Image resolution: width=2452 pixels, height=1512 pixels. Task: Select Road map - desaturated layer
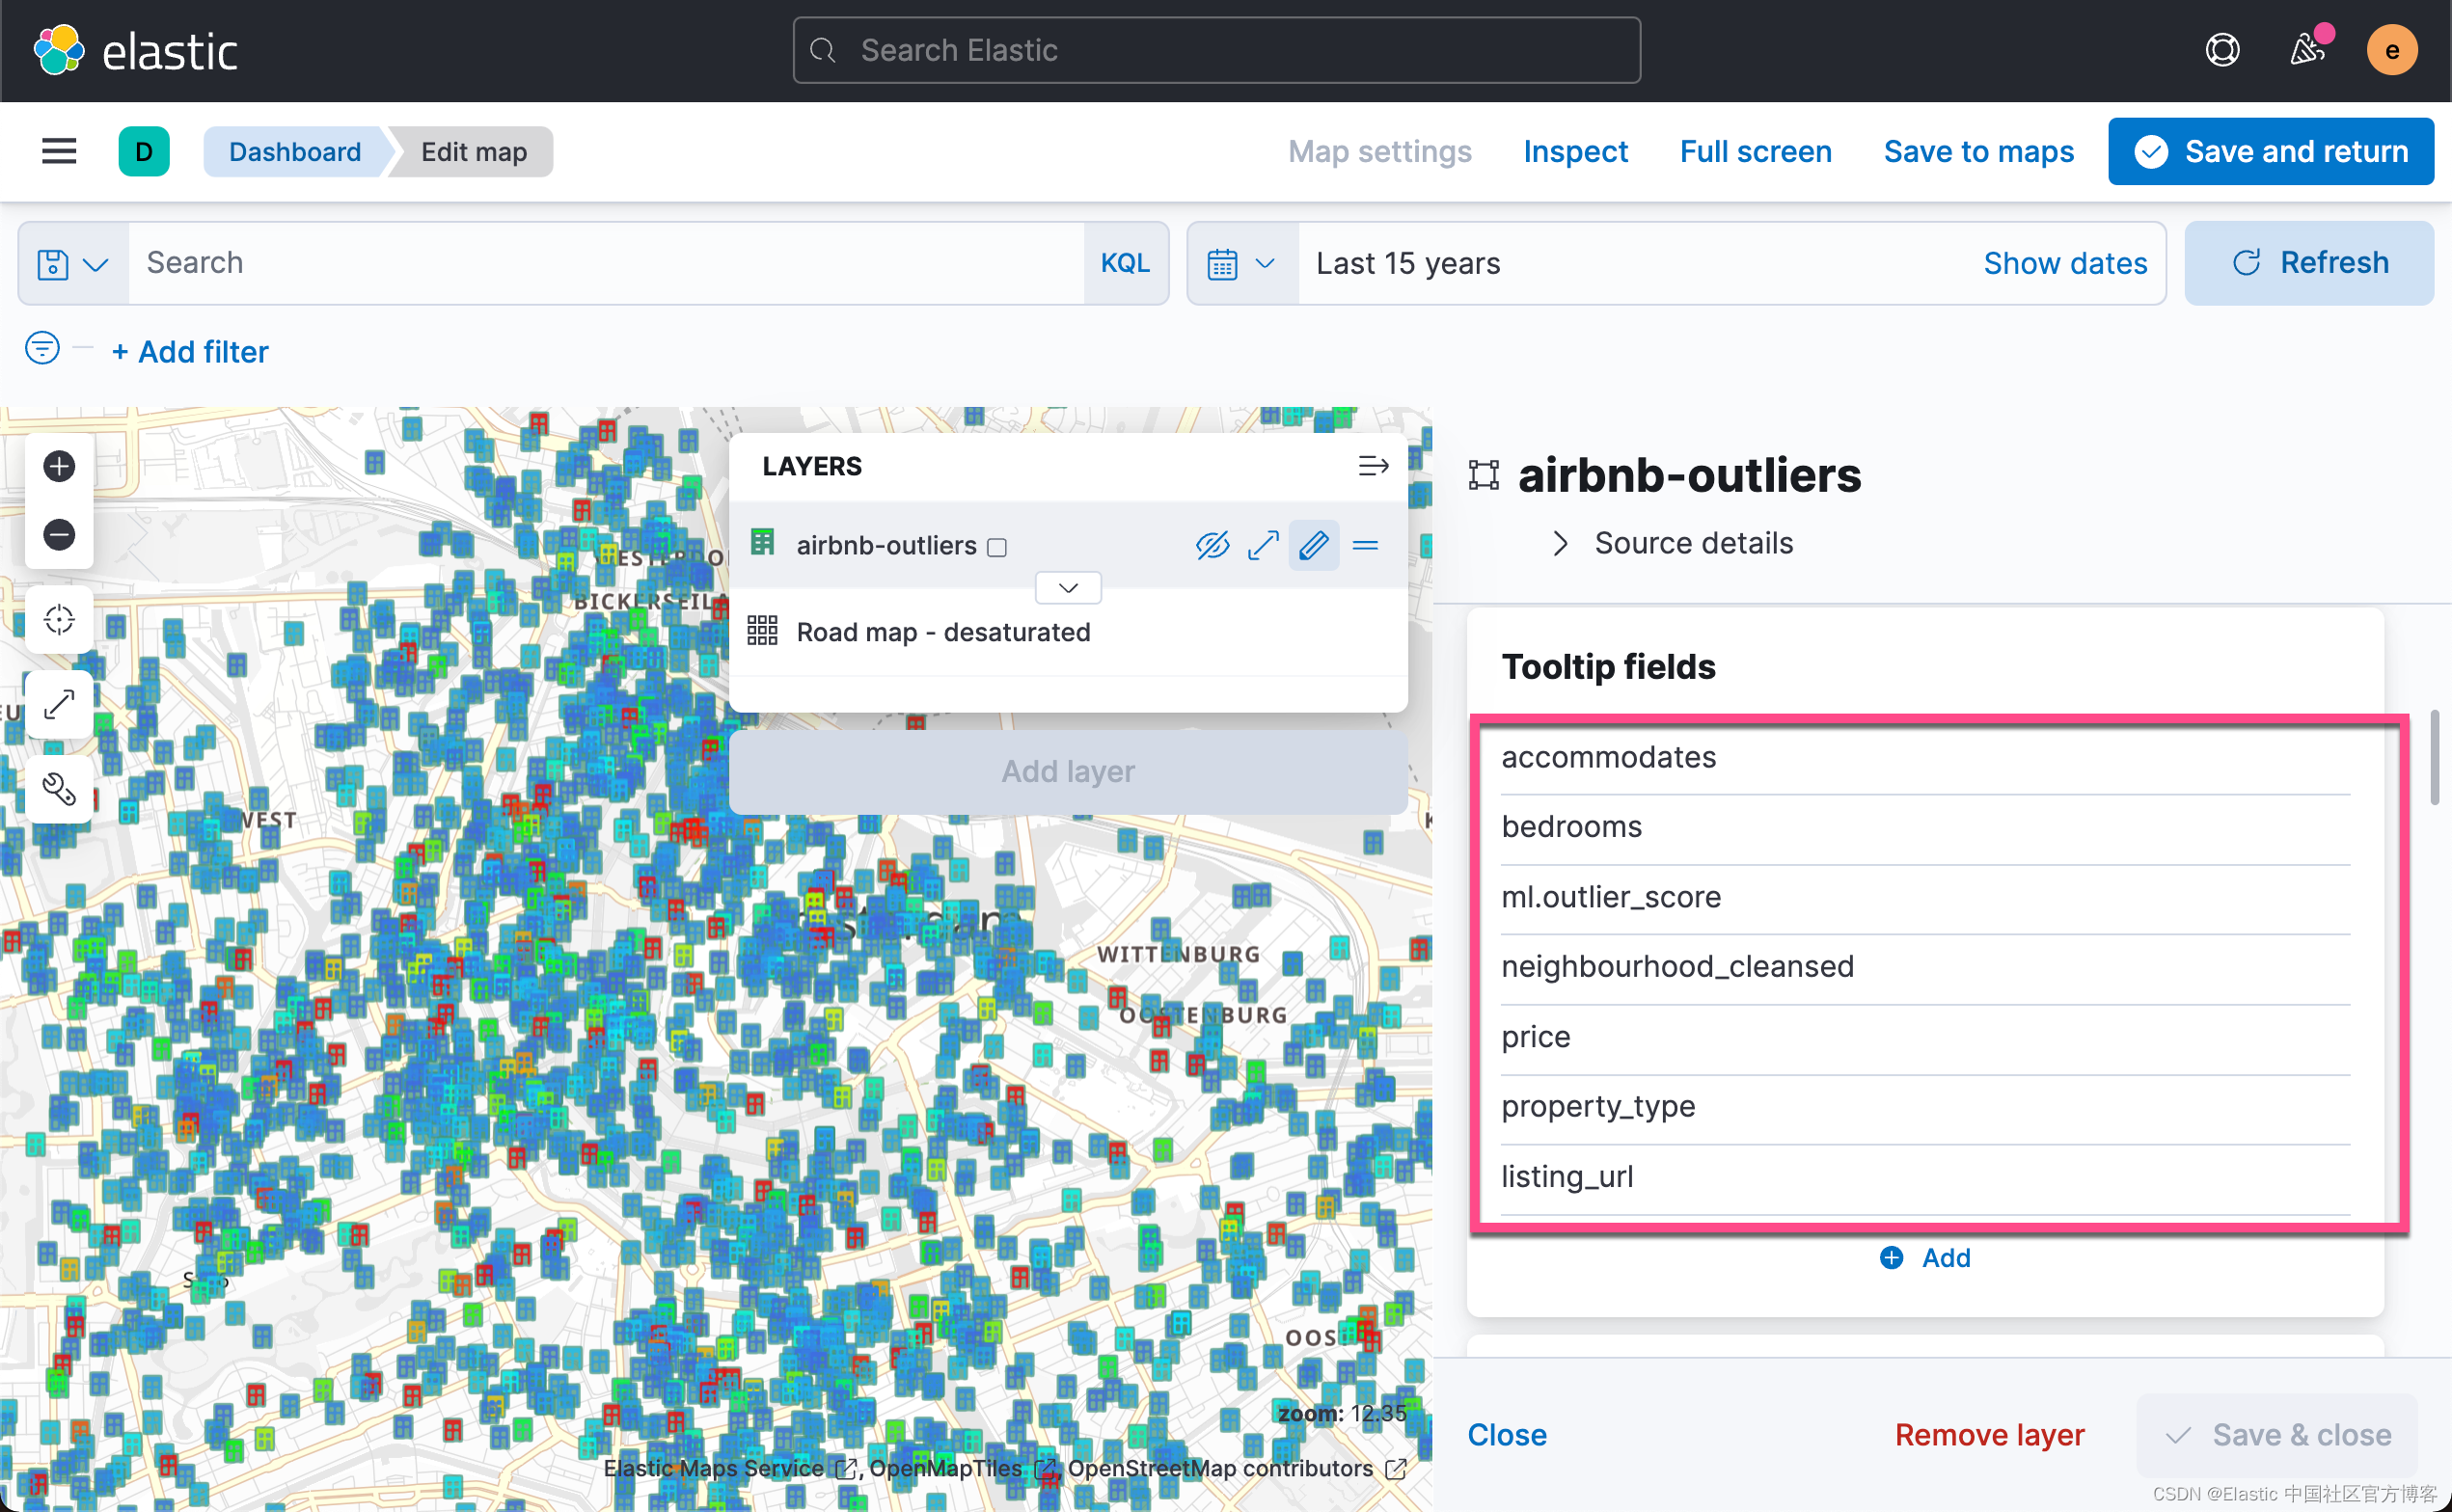(943, 632)
